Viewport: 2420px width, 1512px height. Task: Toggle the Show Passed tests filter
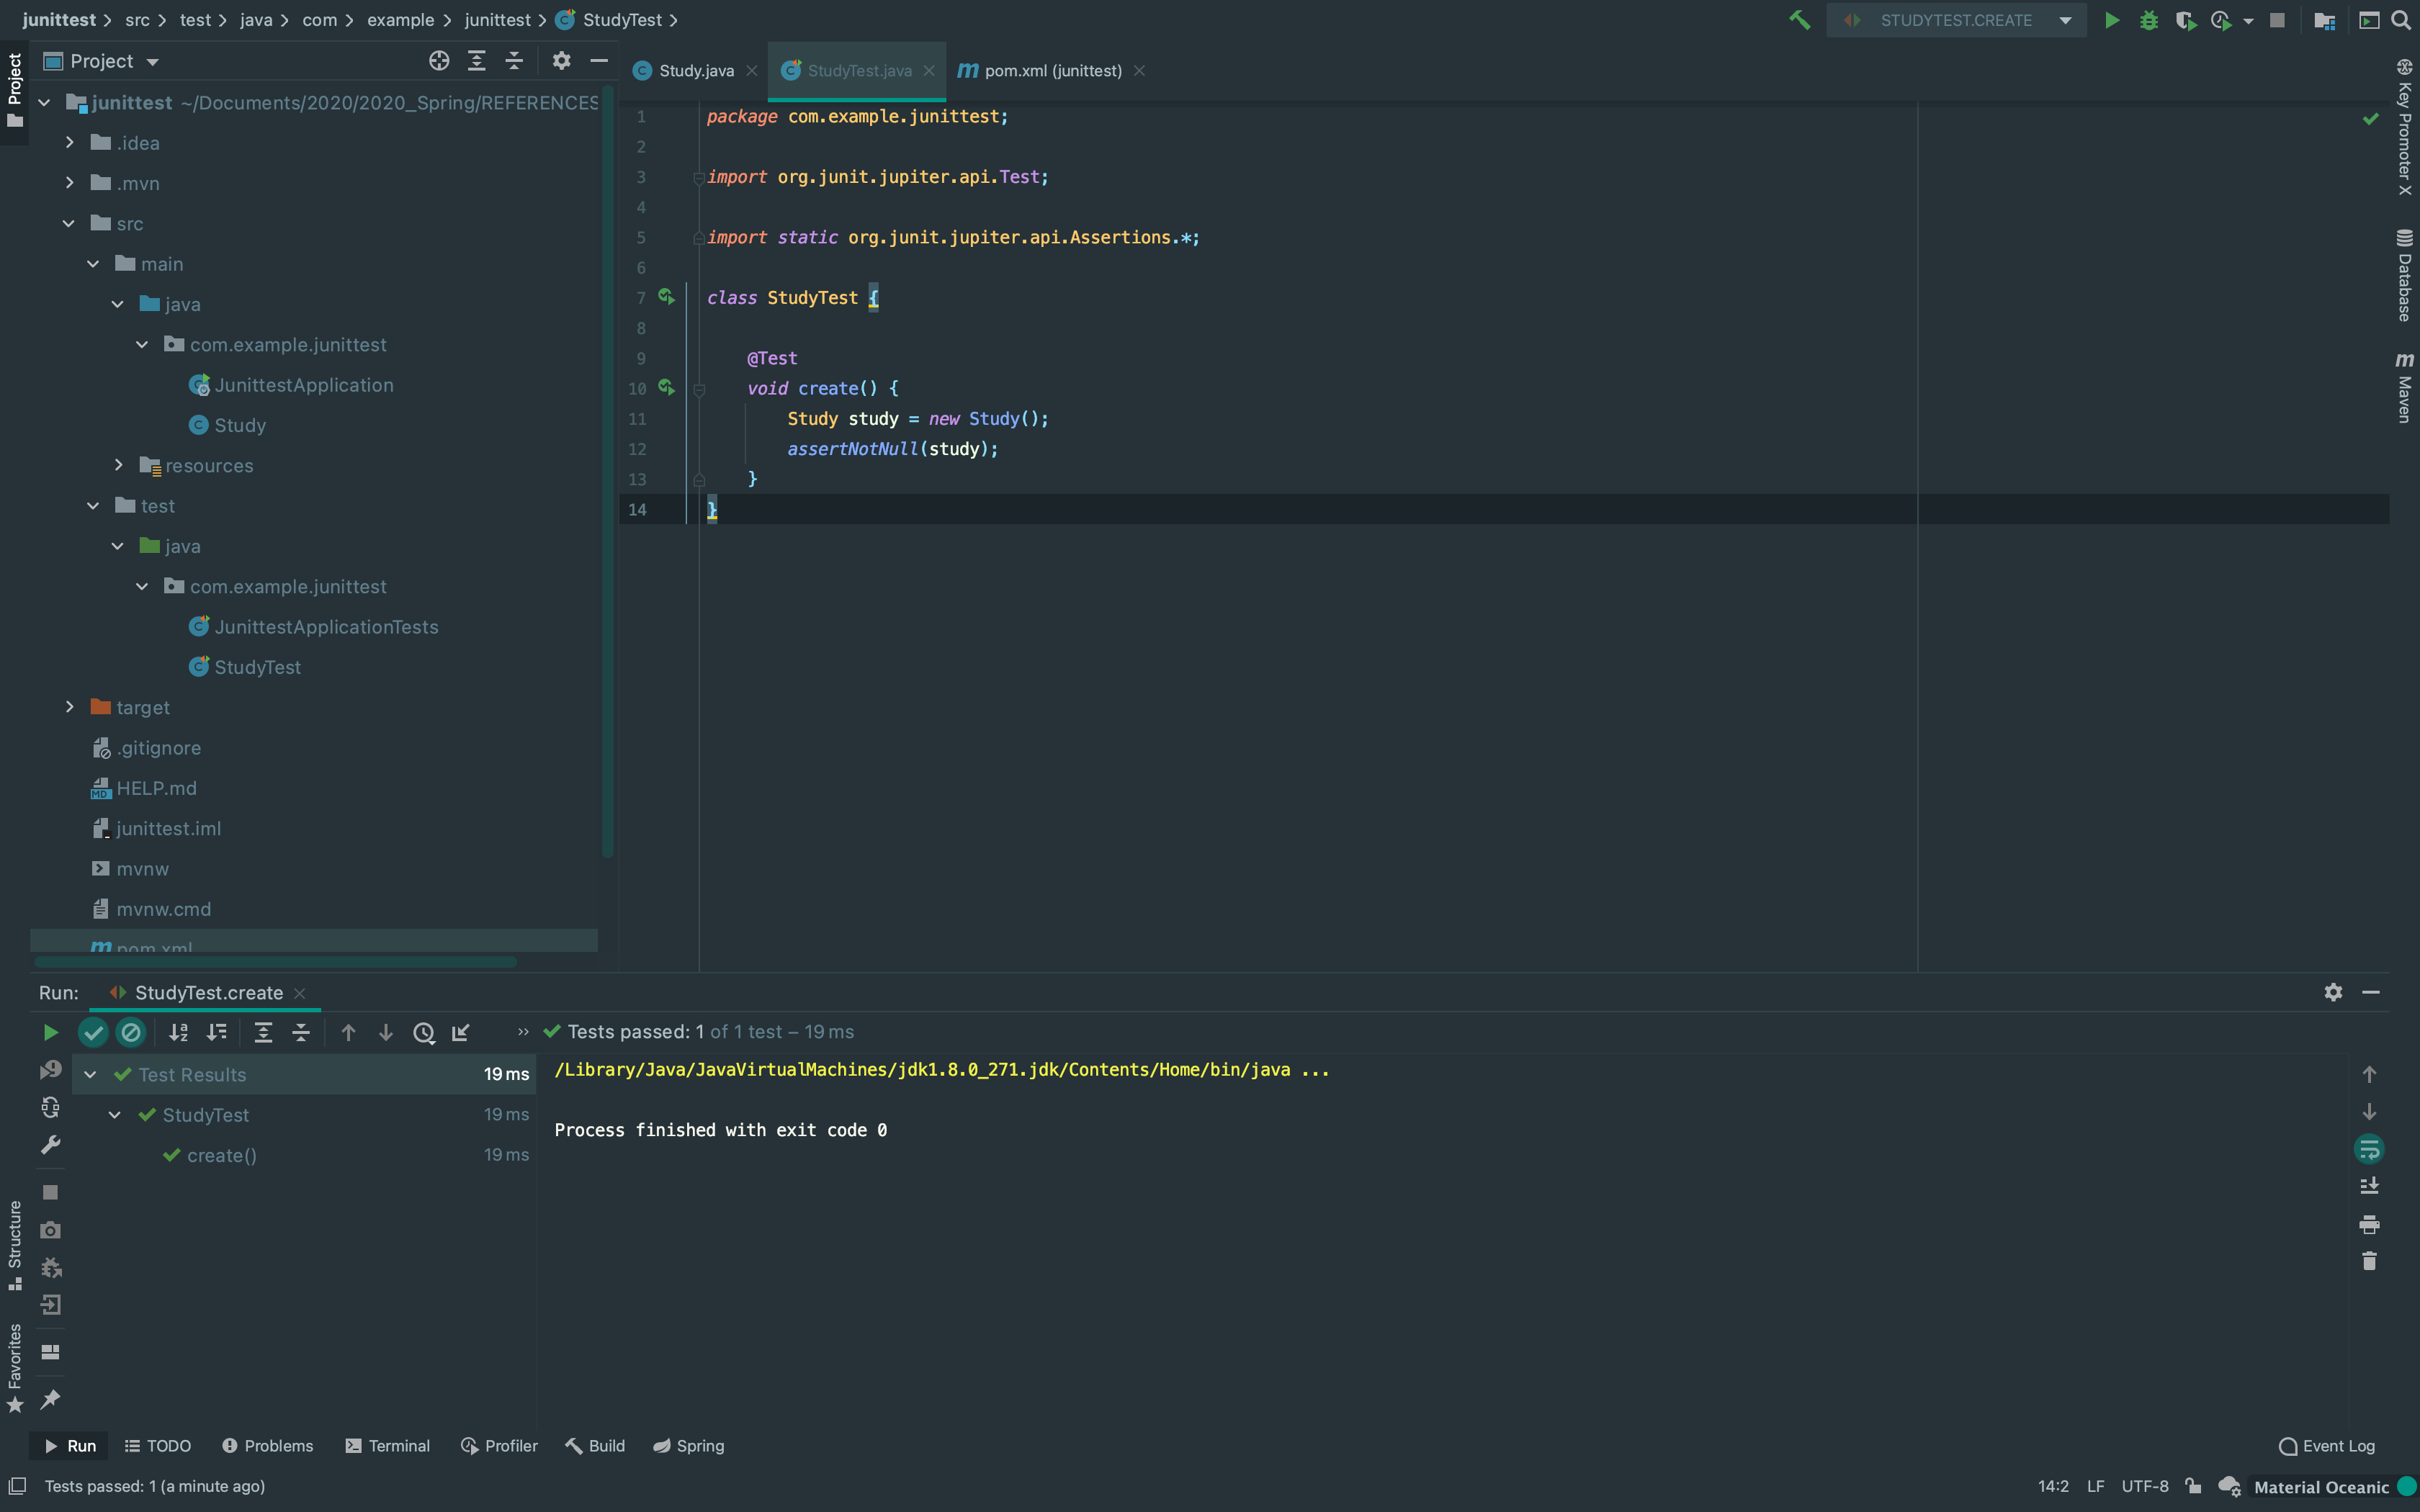point(93,1032)
